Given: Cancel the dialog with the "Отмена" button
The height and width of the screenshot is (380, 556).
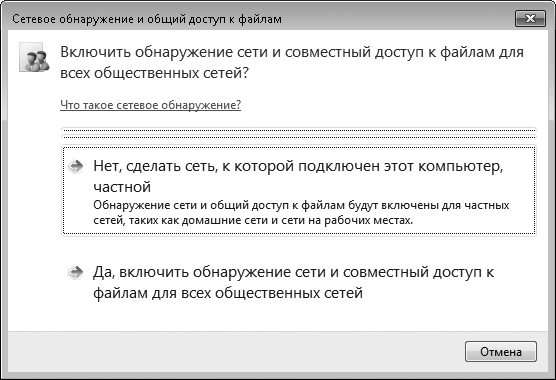Looking at the screenshot, I should point(501,352).
